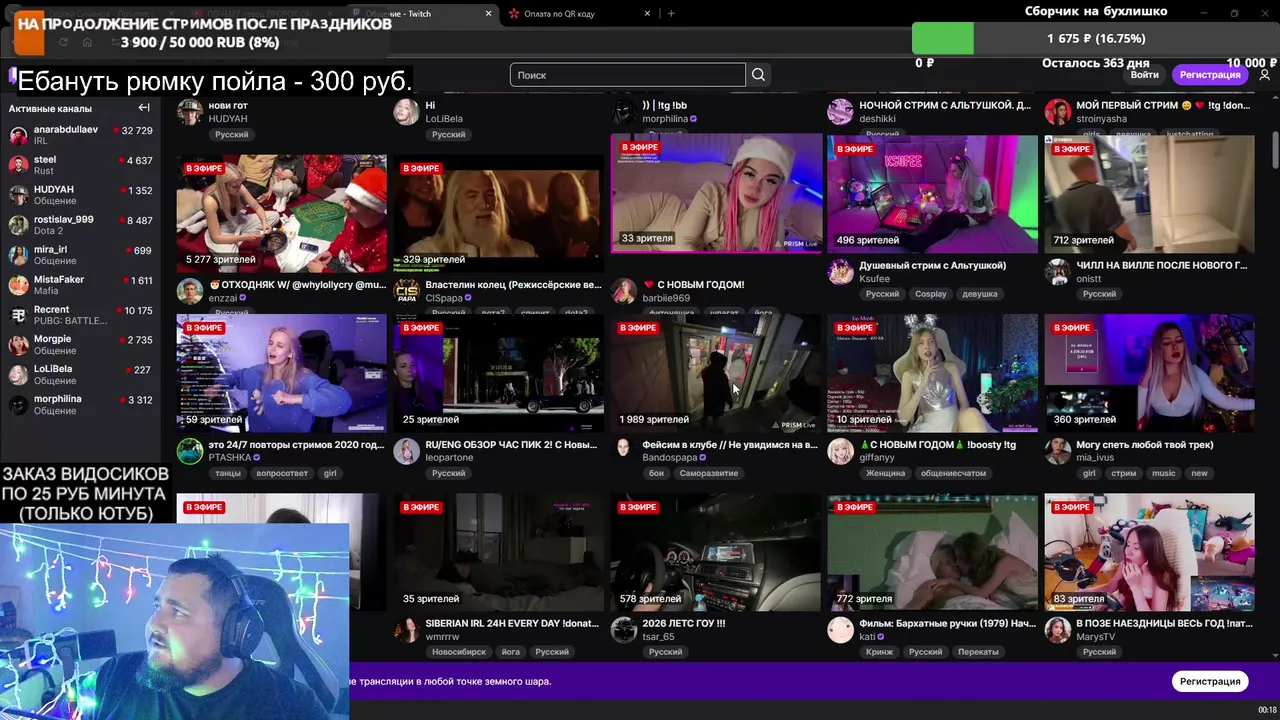Open Могу спеть любой твой трек title
Image resolution: width=1280 pixels, height=720 pixels.
[1145, 445]
